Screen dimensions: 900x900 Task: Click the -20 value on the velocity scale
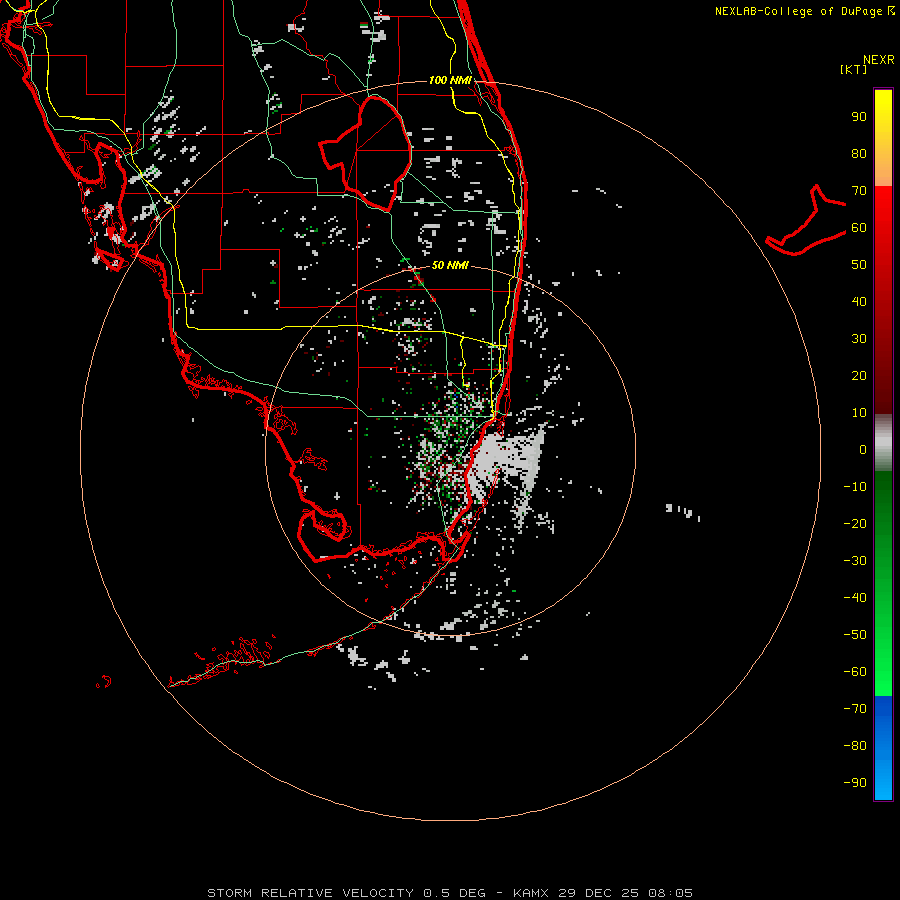[x=855, y=524]
